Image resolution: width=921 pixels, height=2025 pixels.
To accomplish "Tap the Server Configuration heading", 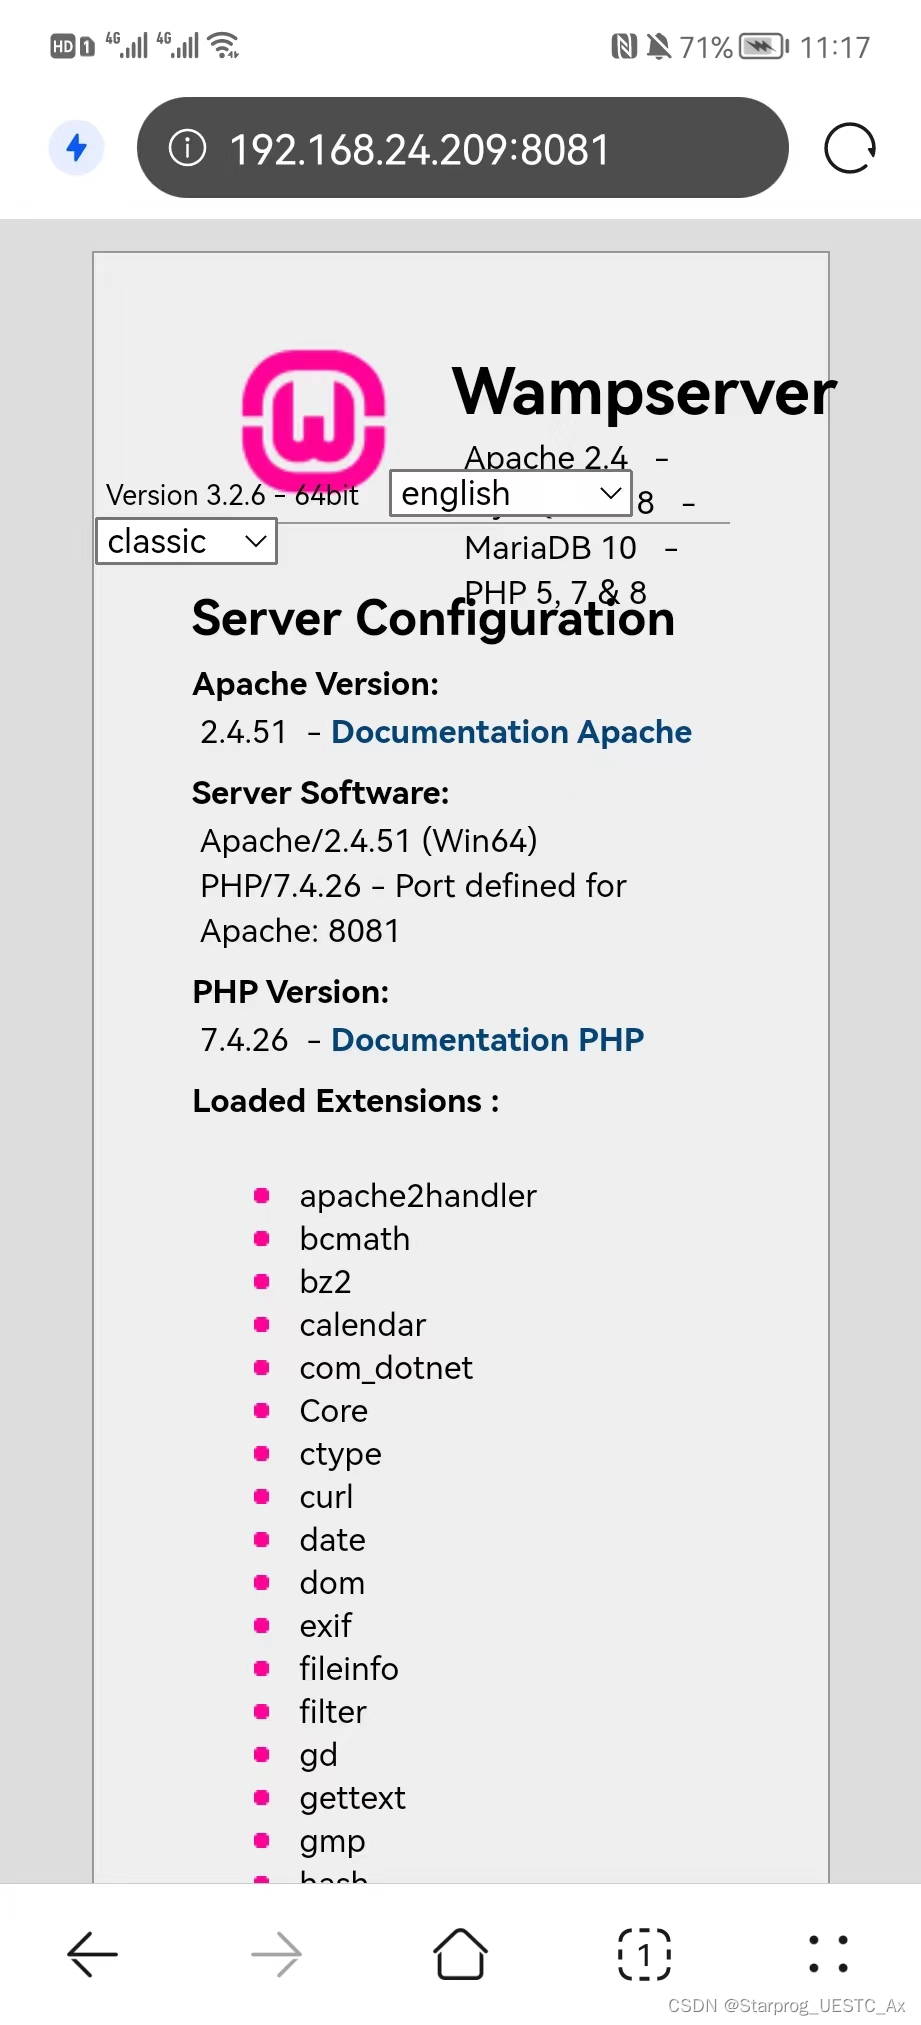I will tap(433, 618).
